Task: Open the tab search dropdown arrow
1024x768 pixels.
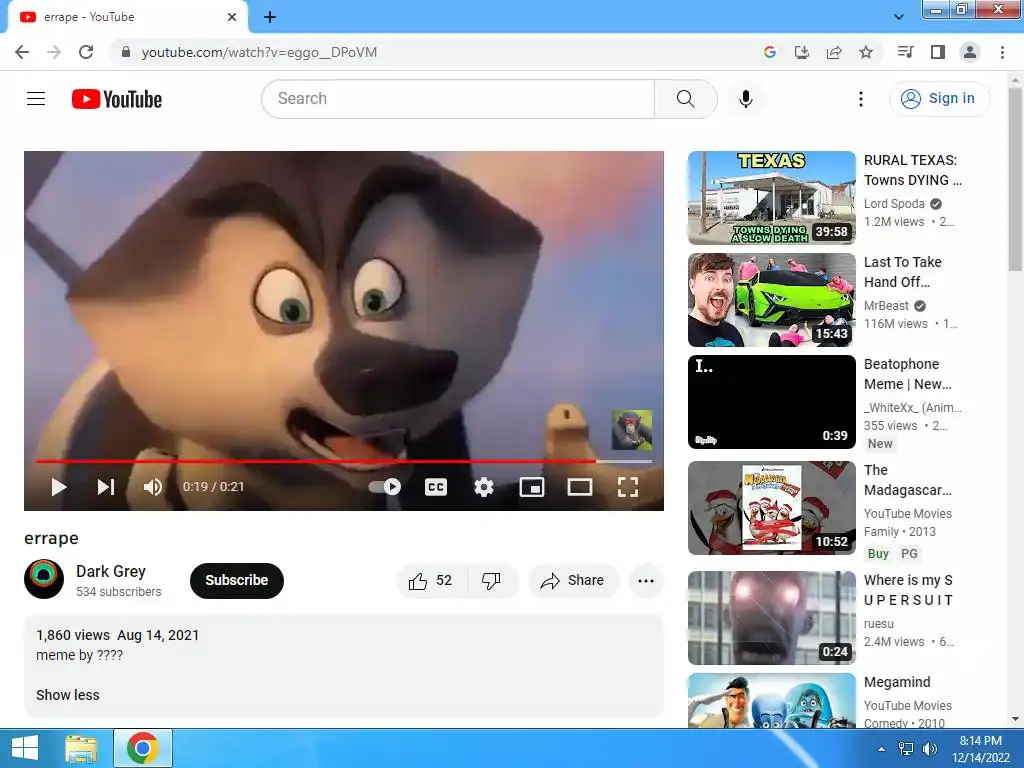Action: pyautogui.click(x=899, y=17)
